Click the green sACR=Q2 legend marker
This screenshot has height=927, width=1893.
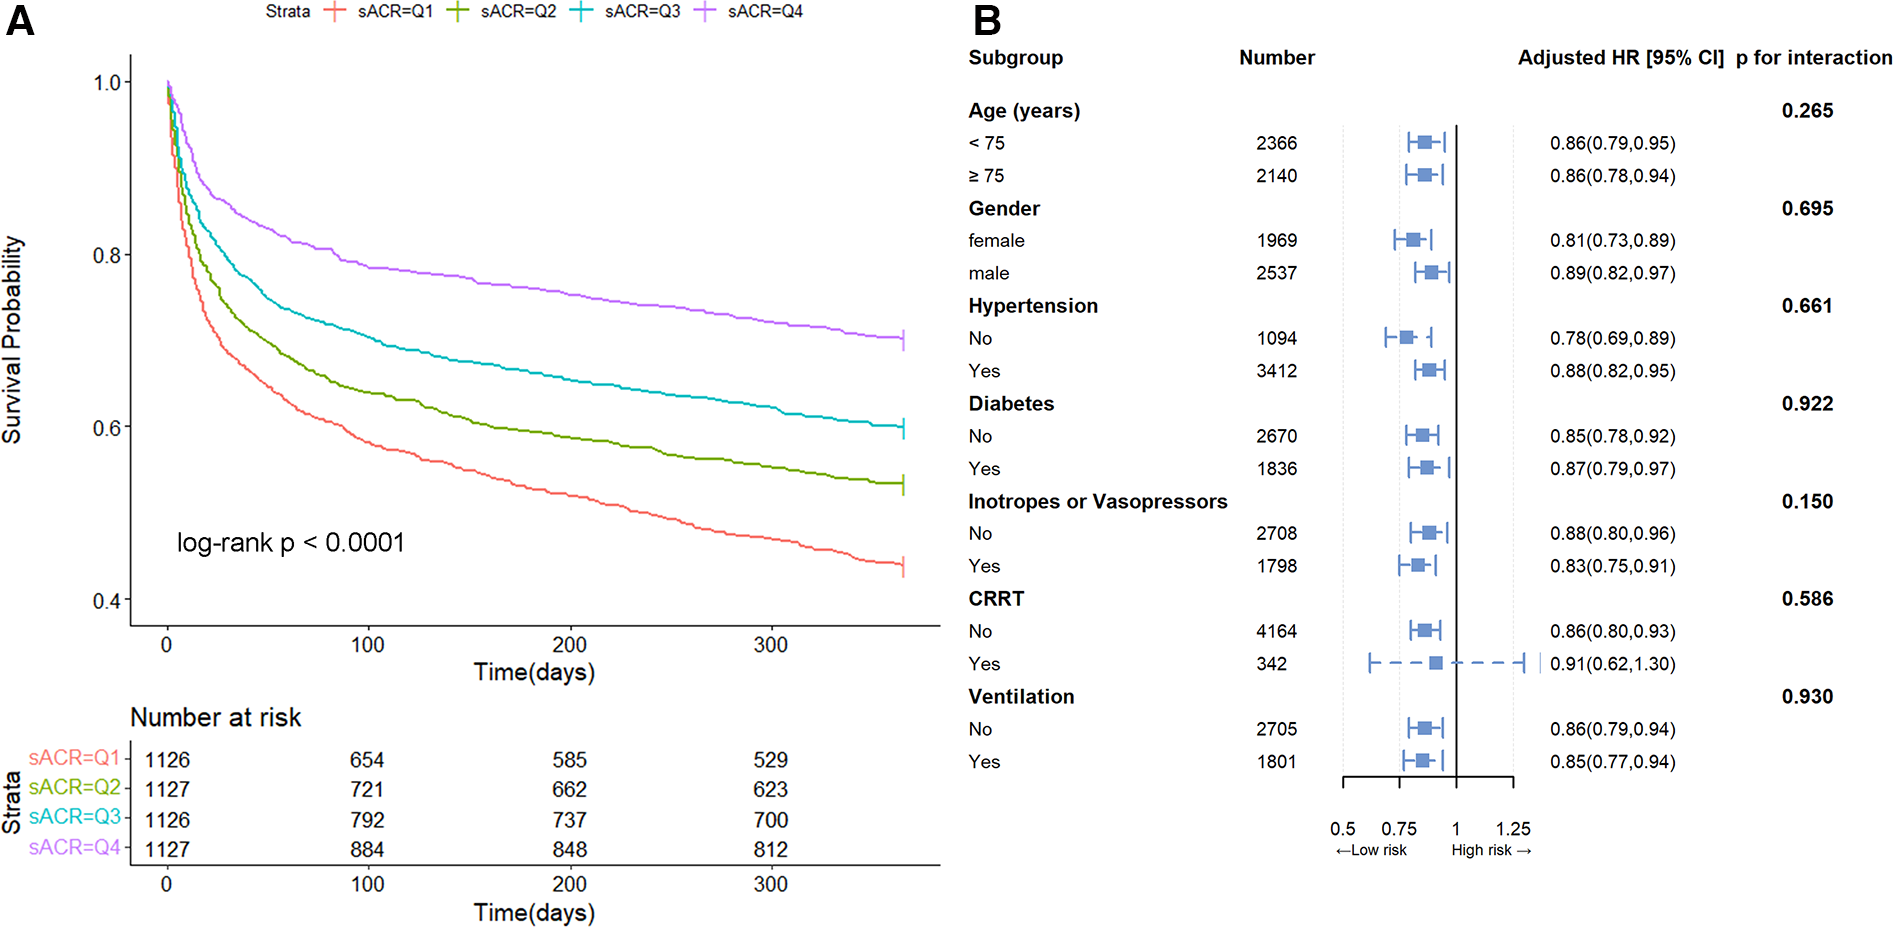458,12
